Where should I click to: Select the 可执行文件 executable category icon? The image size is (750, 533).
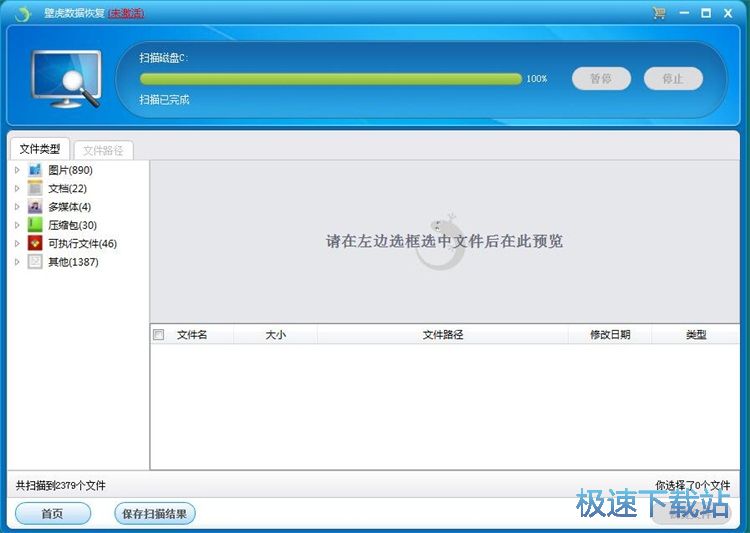[x=35, y=244]
